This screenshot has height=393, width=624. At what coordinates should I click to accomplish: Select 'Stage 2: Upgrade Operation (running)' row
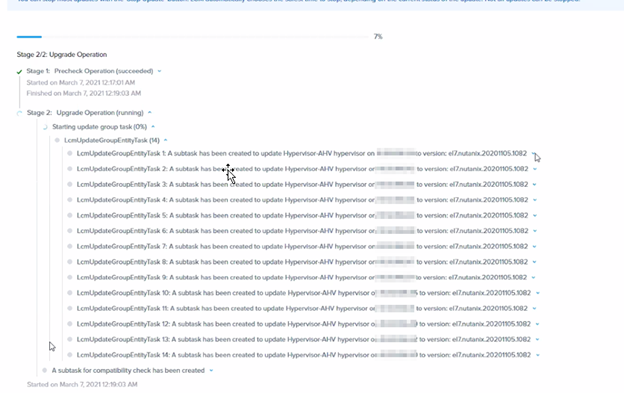click(x=85, y=113)
